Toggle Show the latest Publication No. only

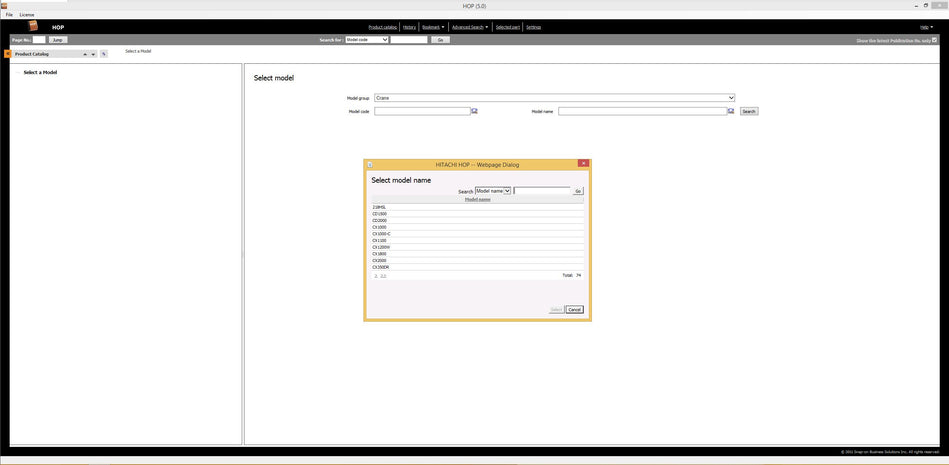pyautogui.click(x=934, y=40)
